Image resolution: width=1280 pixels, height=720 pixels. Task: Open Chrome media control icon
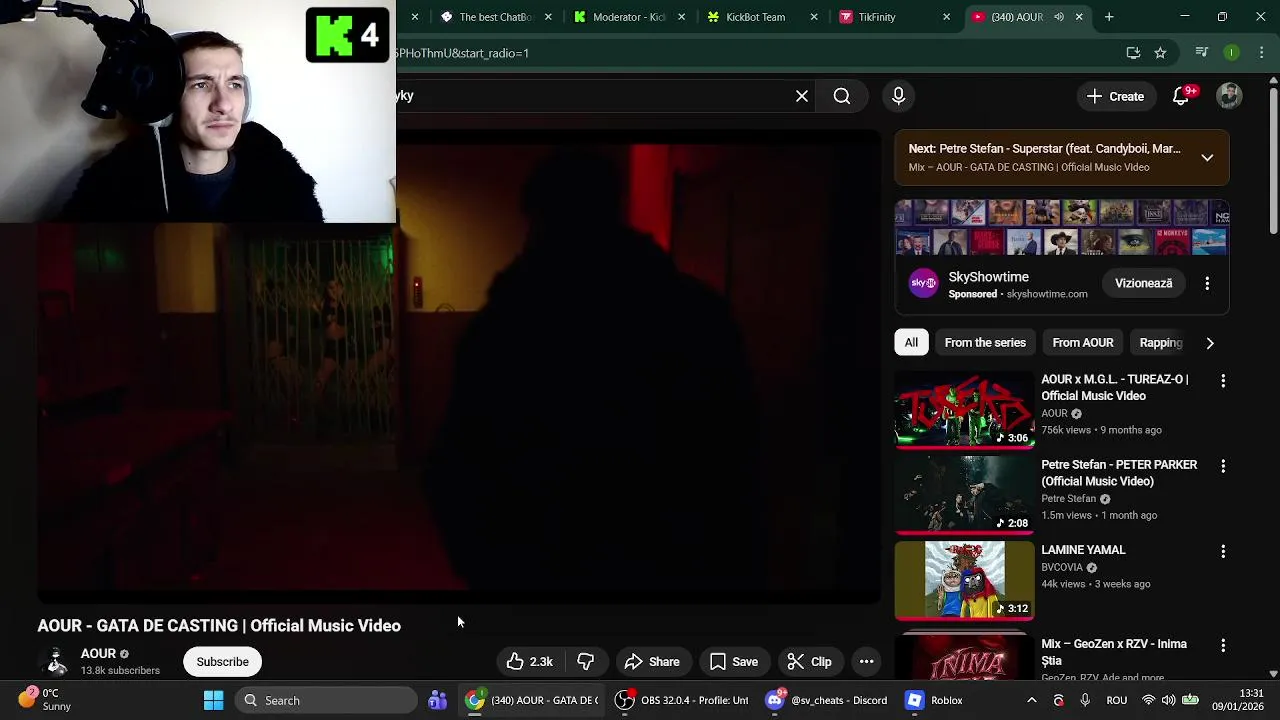(x=1202, y=53)
